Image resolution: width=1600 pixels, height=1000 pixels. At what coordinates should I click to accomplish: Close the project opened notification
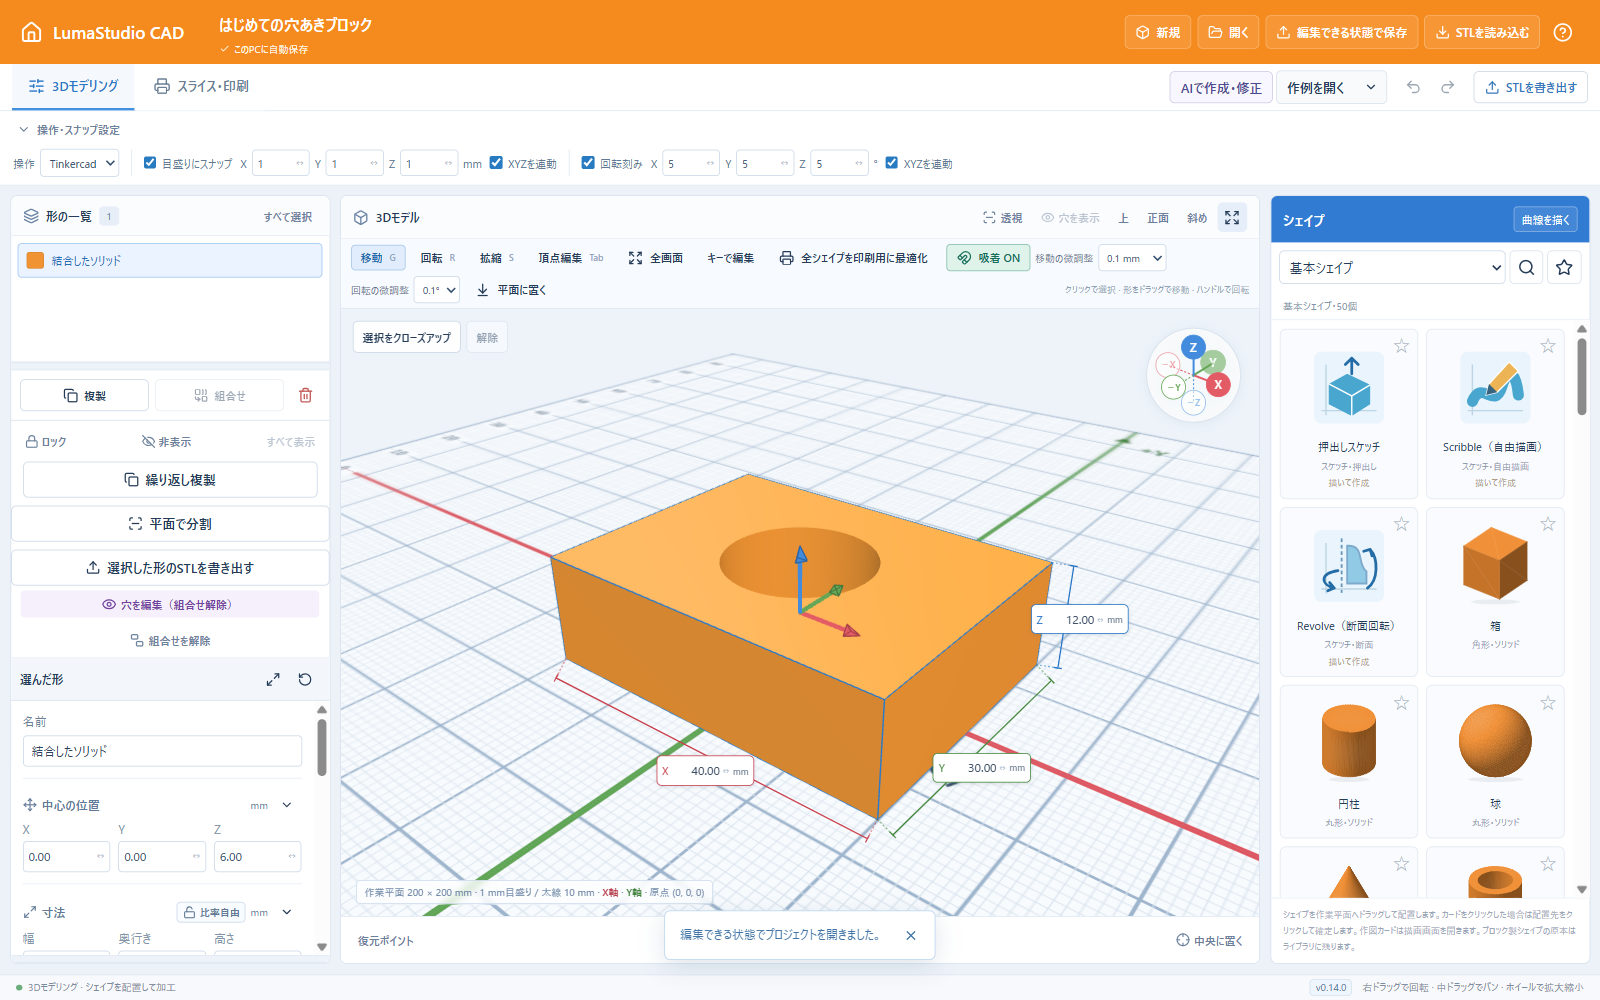[911, 935]
